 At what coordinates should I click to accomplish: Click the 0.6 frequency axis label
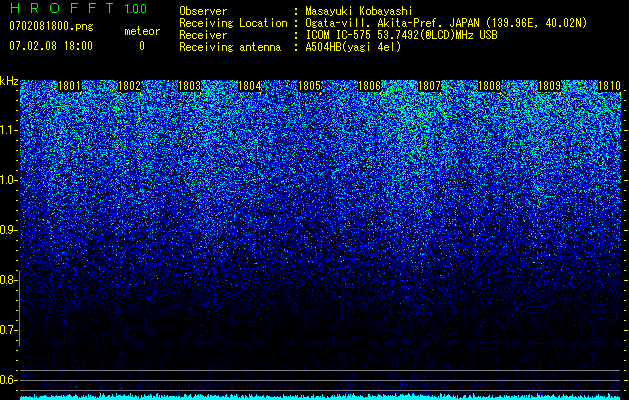[9, 380]
